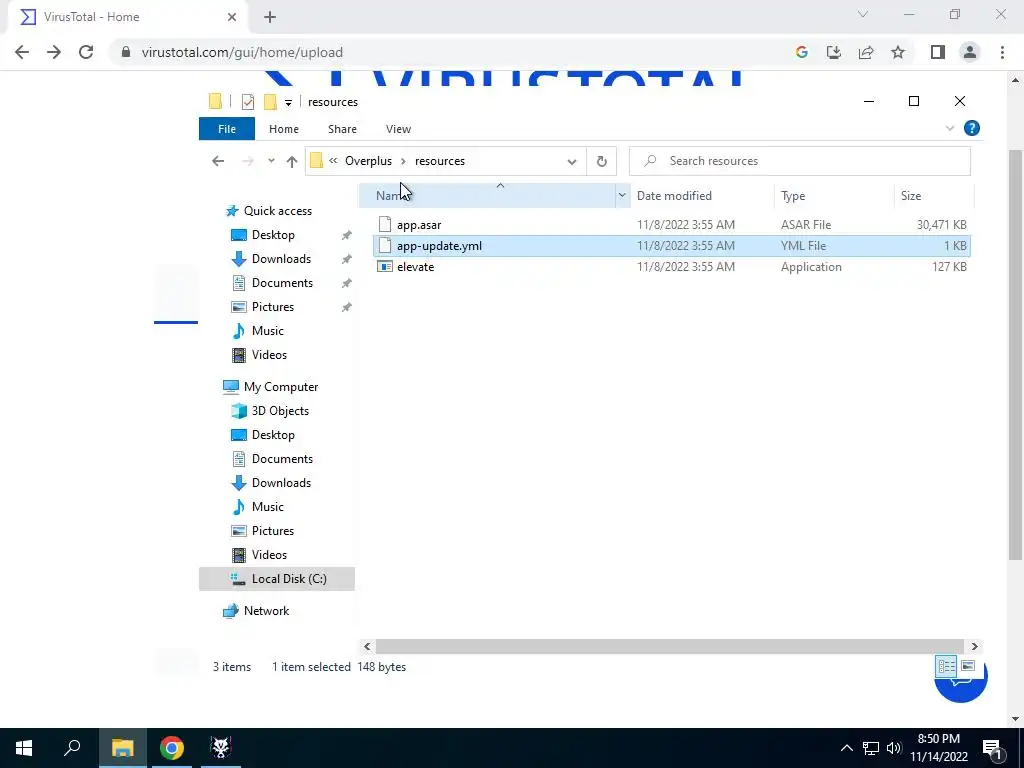1024x768 pixels.
Task: Click the horizontal scrollbar right arrow
Action: 974,647
